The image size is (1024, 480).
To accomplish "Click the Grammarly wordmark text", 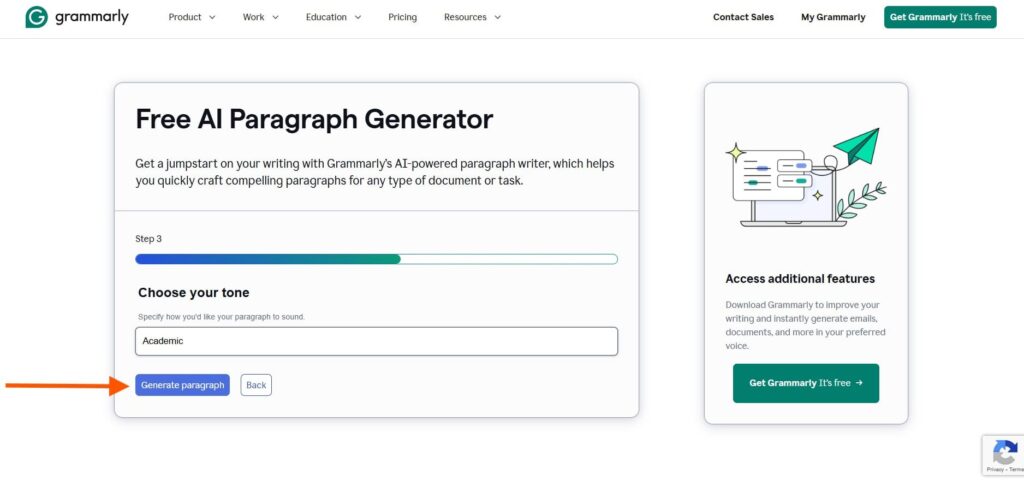I will click(x=91, y=17).
